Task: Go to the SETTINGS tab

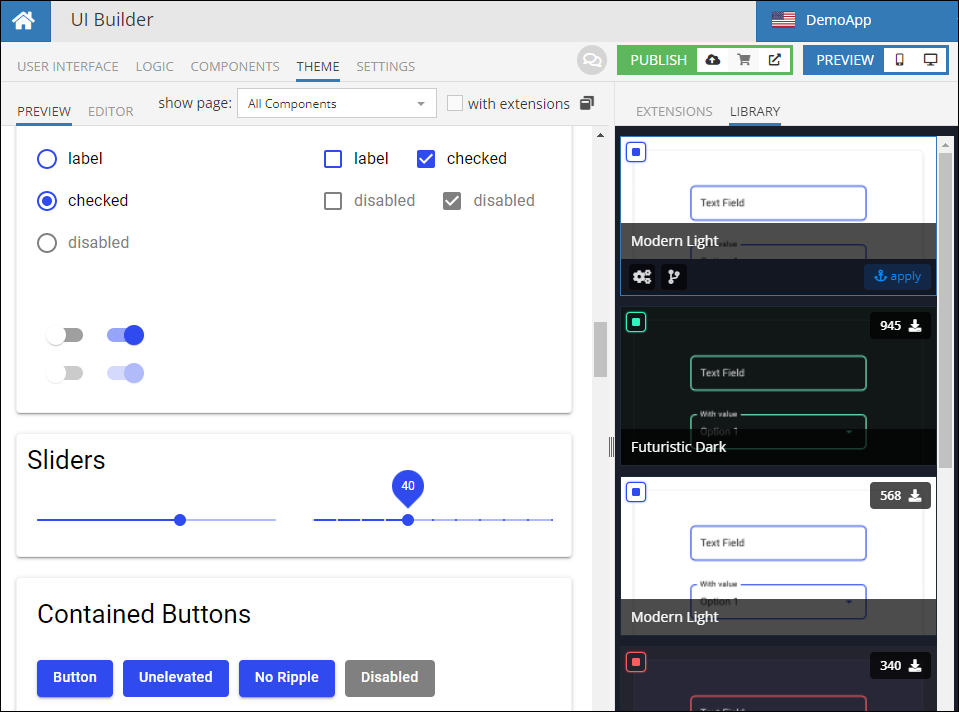Action: click(x=386, y=66)
